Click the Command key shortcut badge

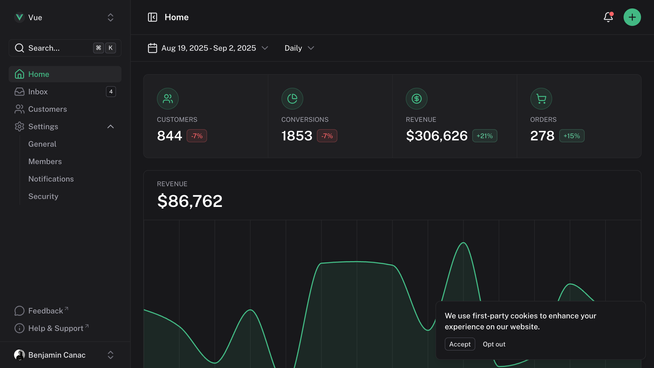[x=98, y=48]
